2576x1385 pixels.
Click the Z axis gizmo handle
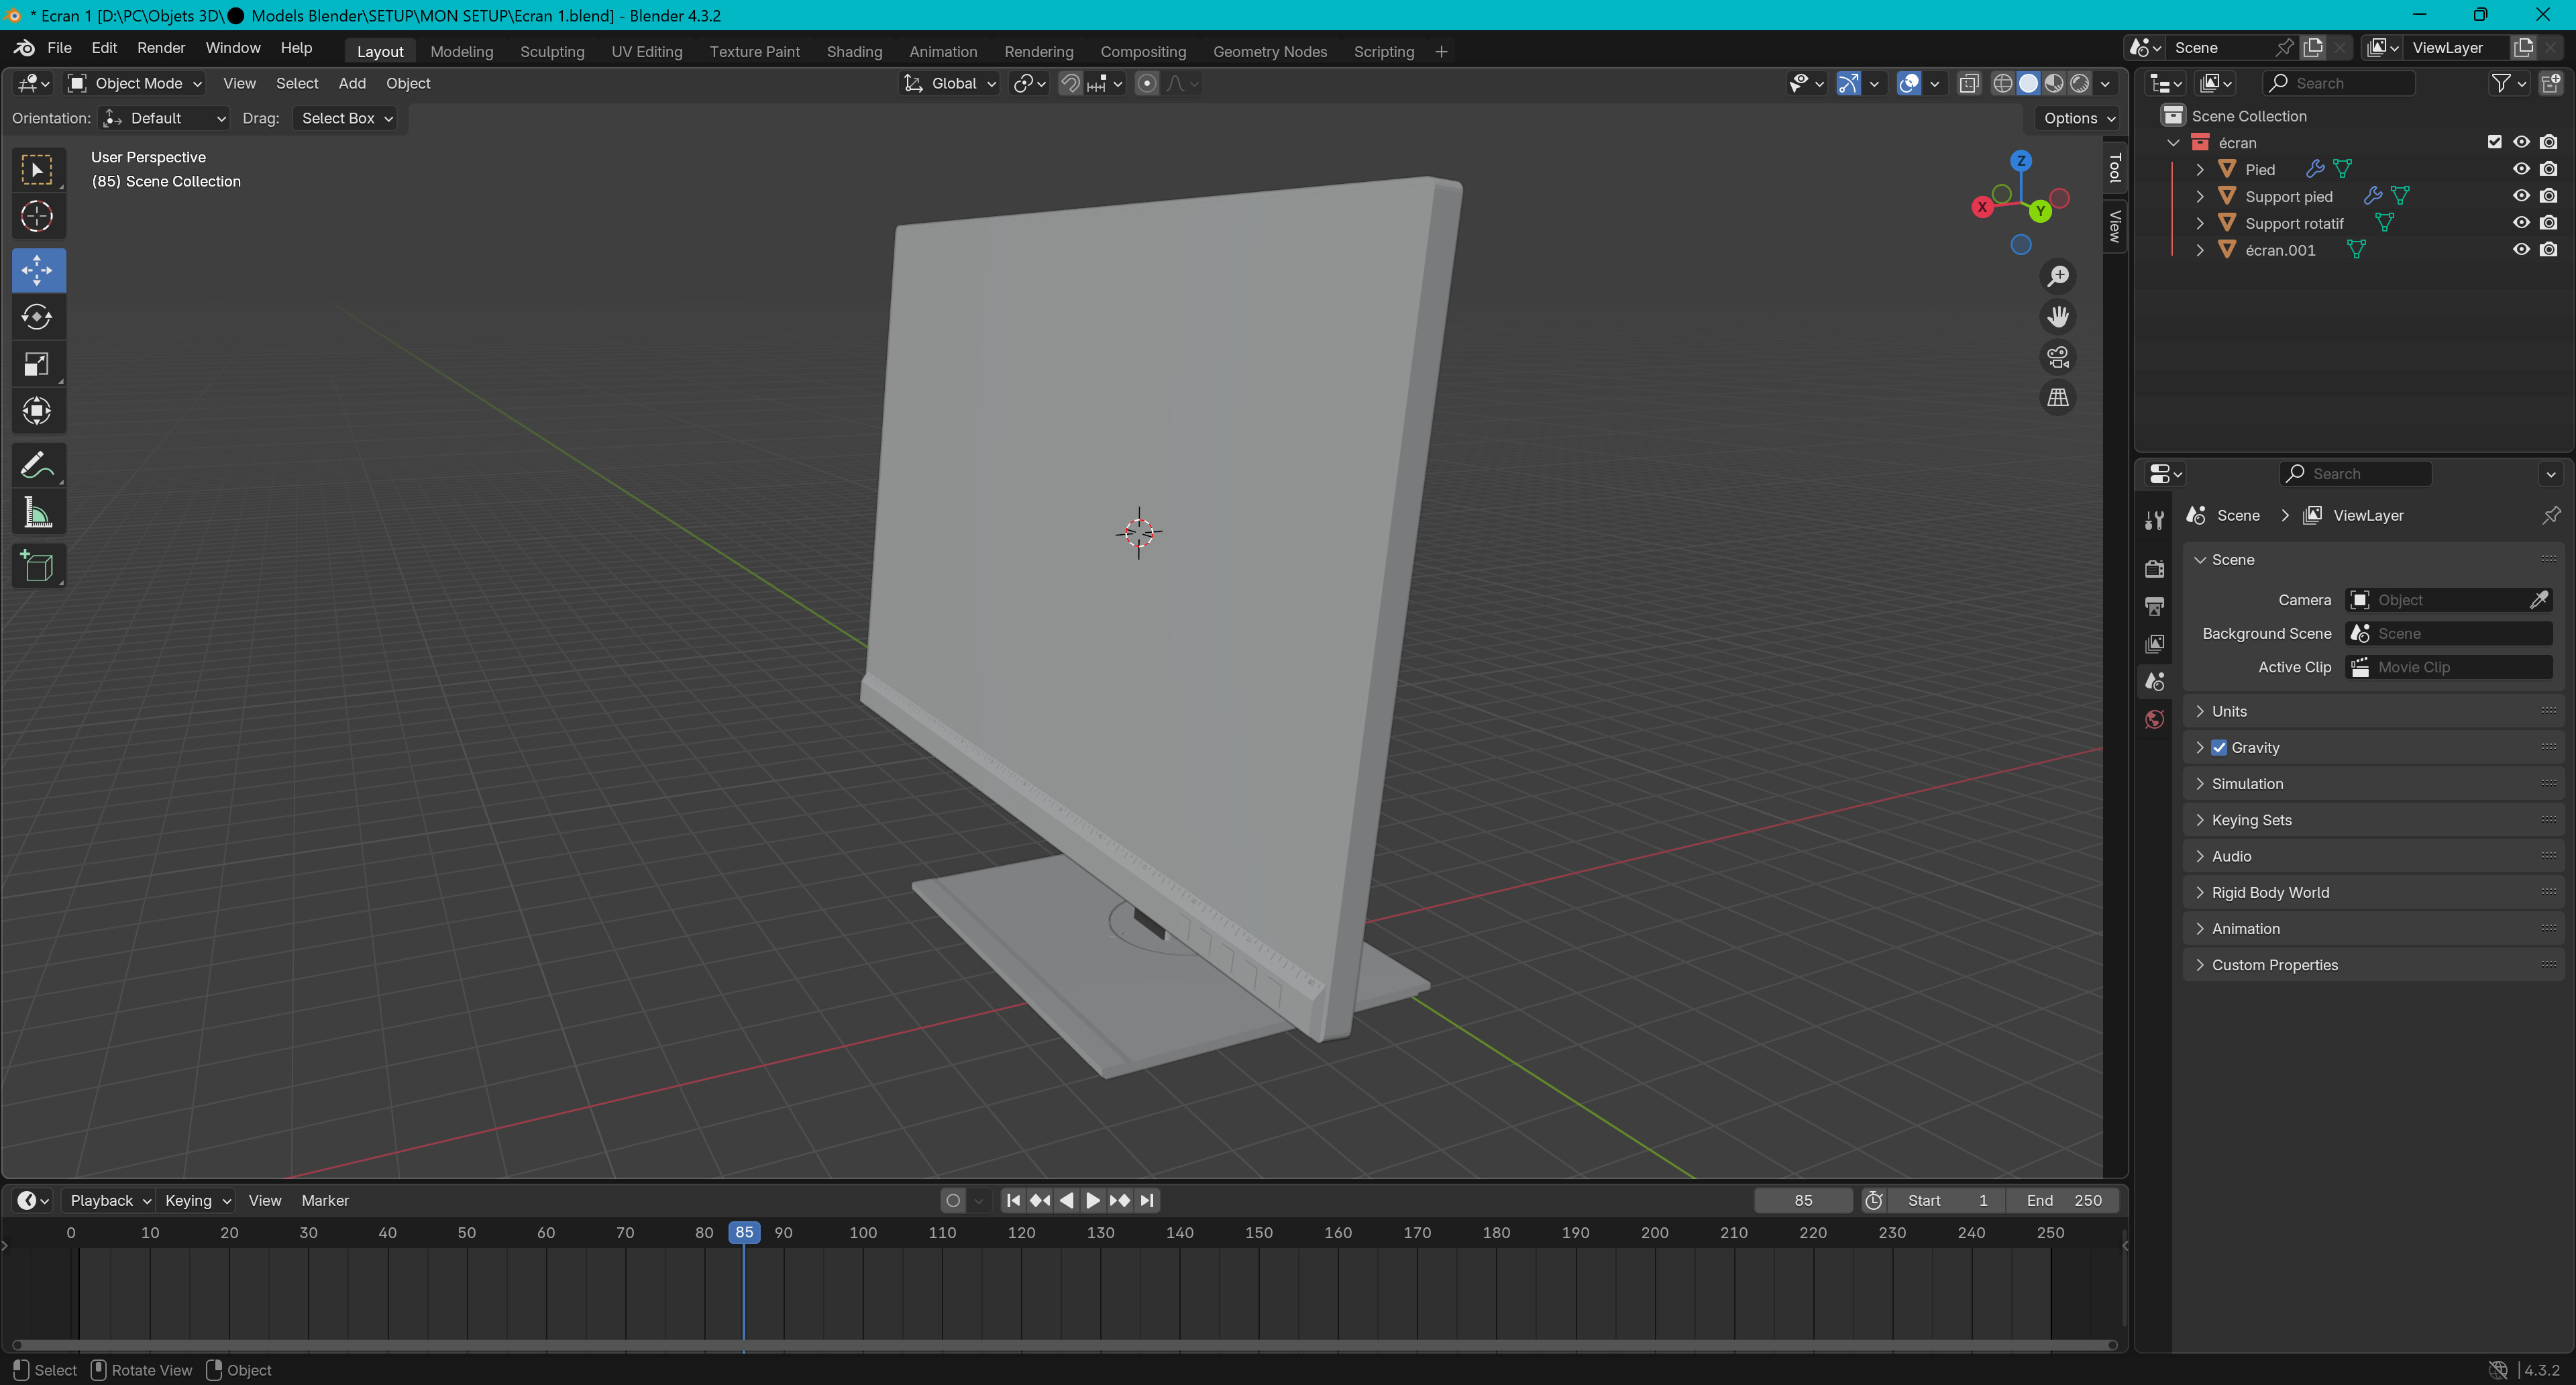(x=2021, y=161)
